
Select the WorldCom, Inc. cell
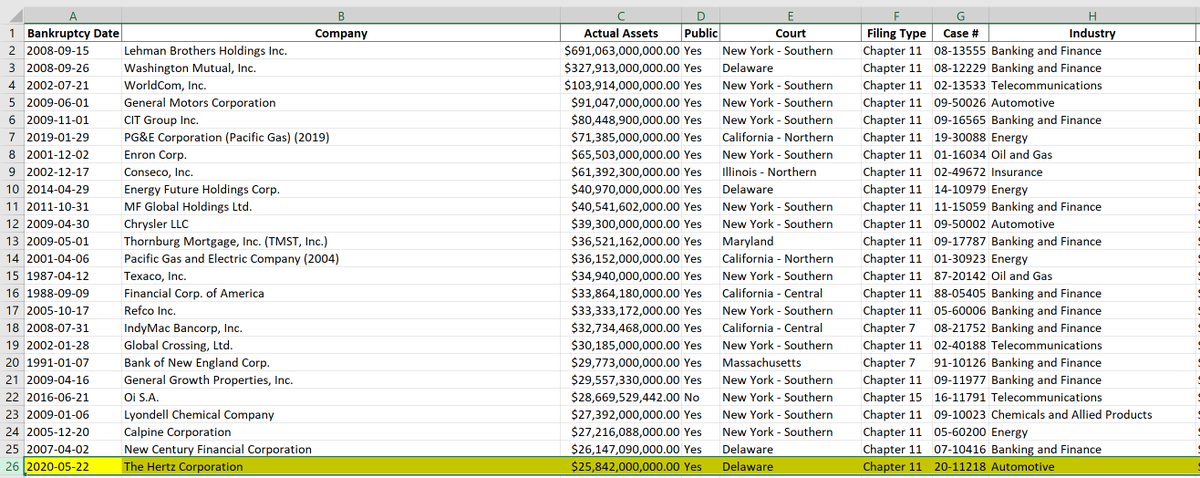click(341, 85)
